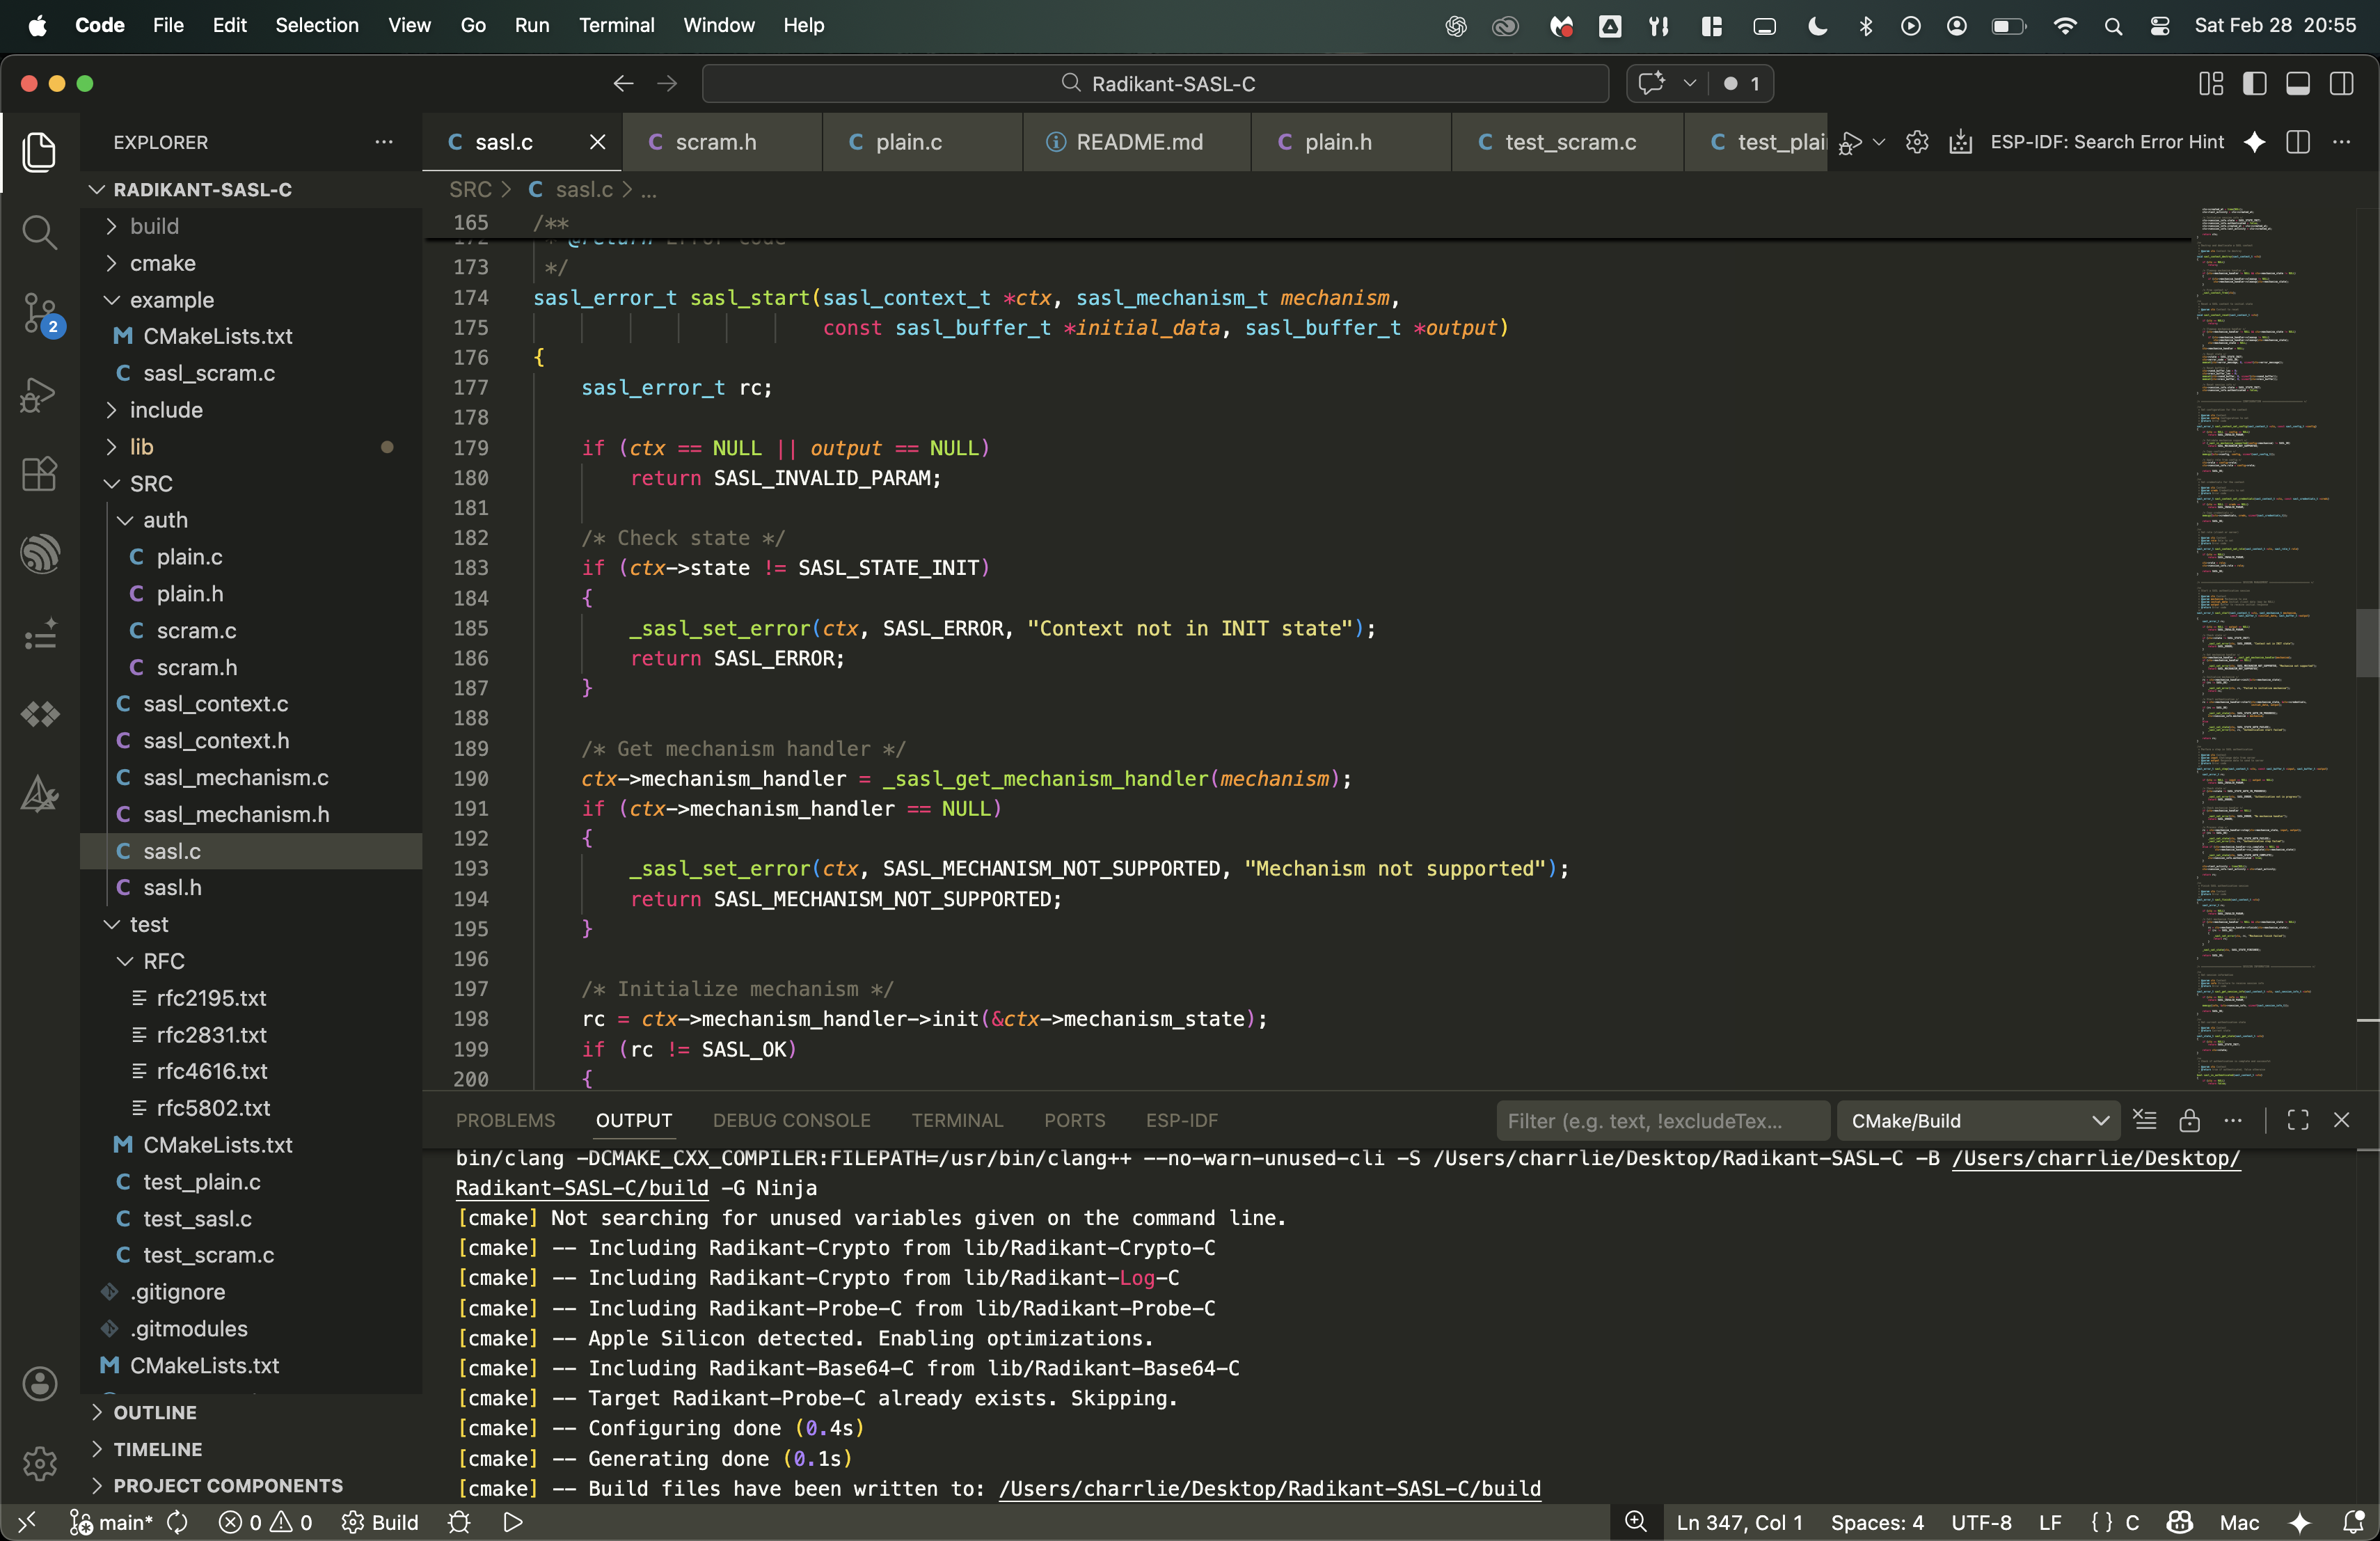
Task: Click the Build button in status bar
Action: click(x=380, y=1522)
